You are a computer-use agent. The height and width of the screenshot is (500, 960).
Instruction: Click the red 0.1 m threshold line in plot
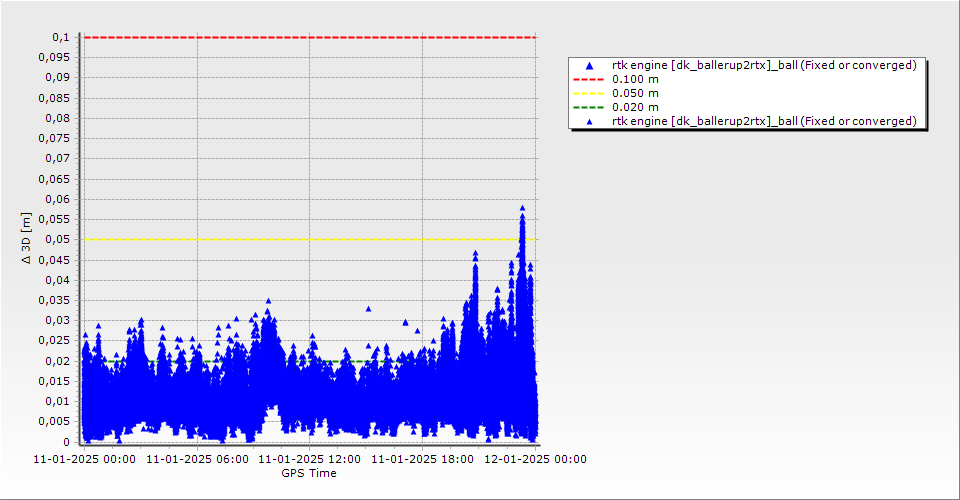coord(310,37)
